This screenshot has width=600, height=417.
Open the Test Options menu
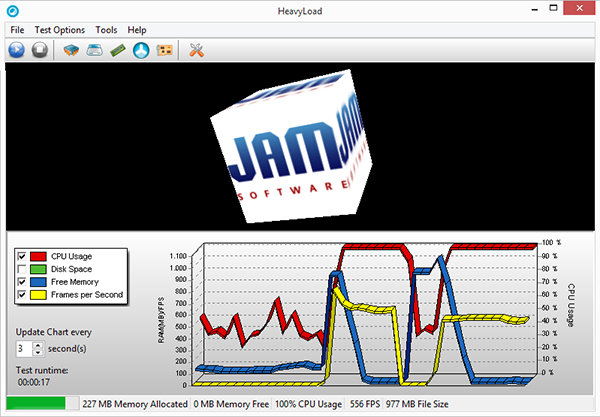click(60, 30)
